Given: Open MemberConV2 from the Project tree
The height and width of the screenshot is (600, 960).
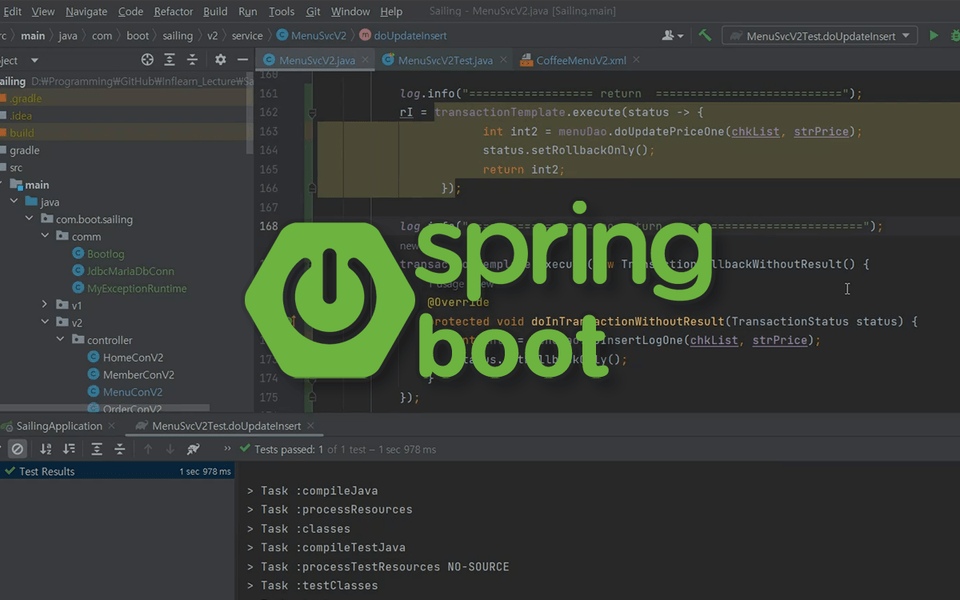Looking at the screenshot, I should click(x=131, y=374).
